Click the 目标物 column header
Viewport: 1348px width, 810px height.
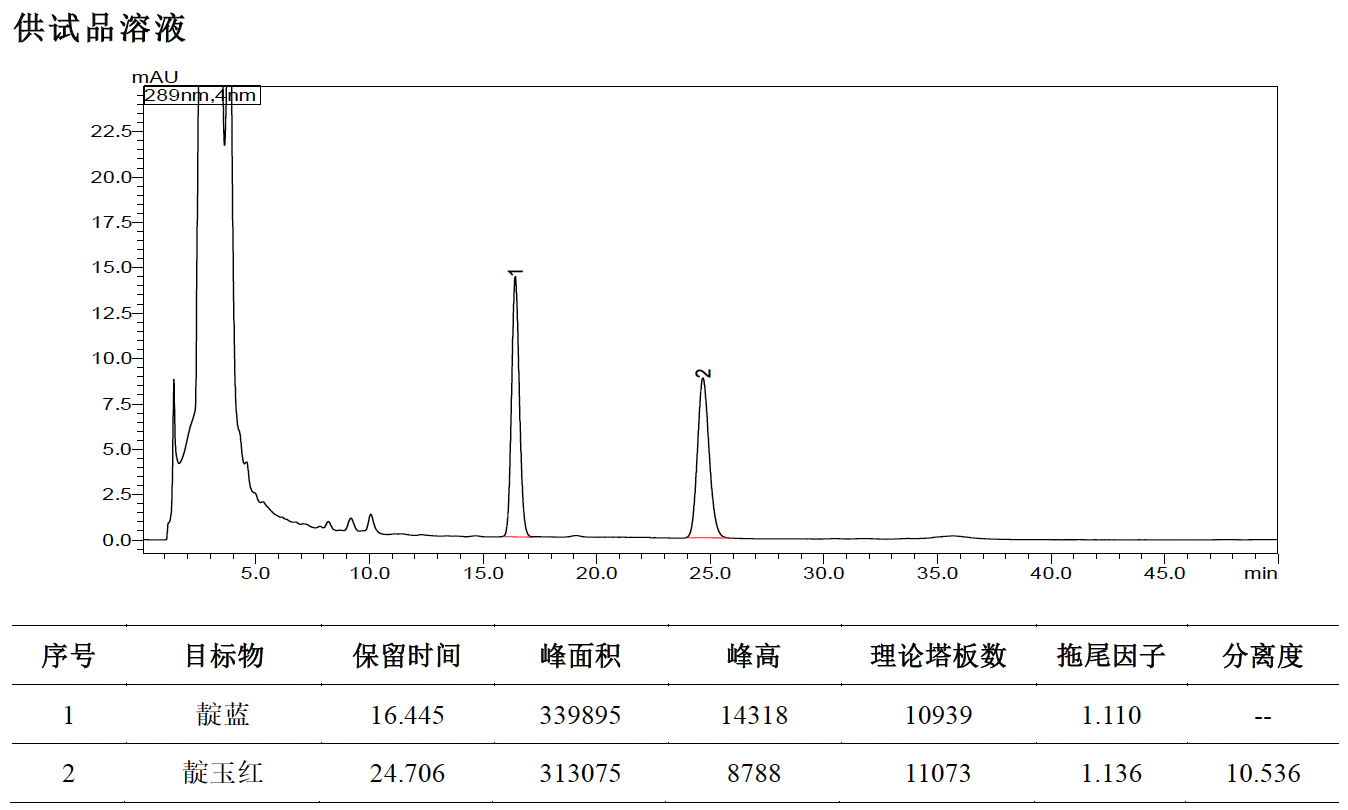click(x=224, y=656)
